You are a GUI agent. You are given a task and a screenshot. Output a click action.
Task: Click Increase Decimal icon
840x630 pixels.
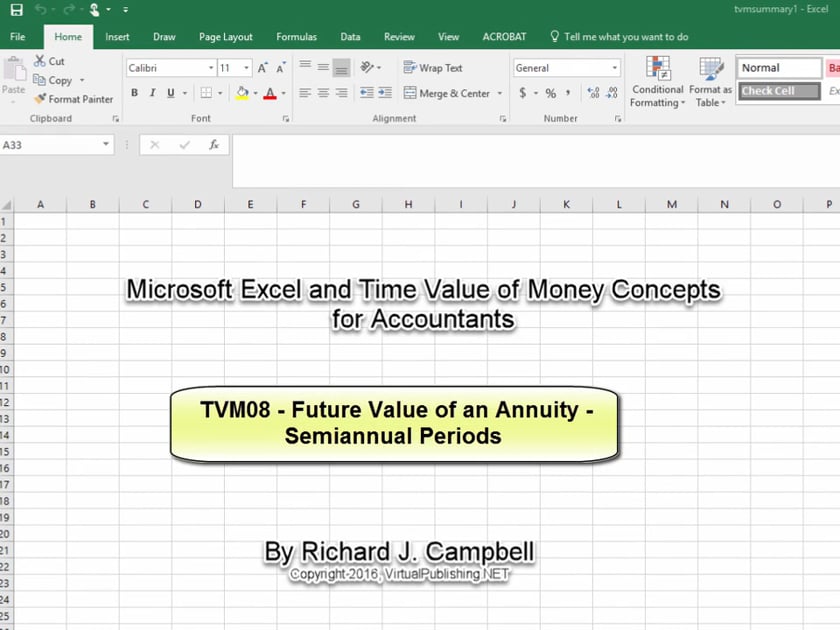tap(593, 93)
